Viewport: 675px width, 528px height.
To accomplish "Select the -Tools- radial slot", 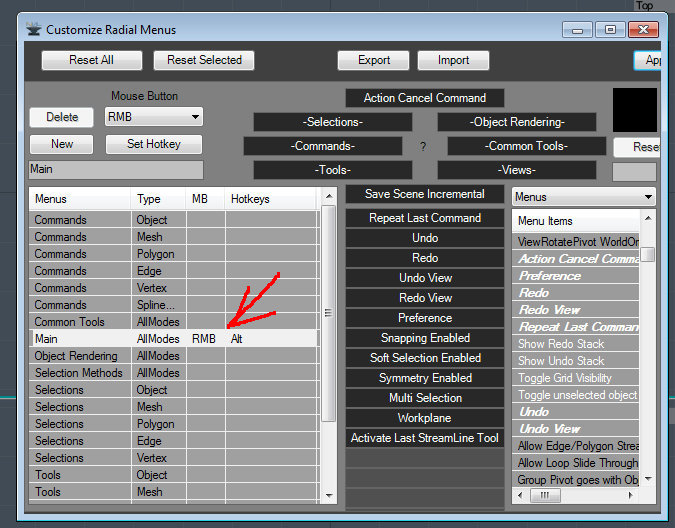I will (333, 170).
